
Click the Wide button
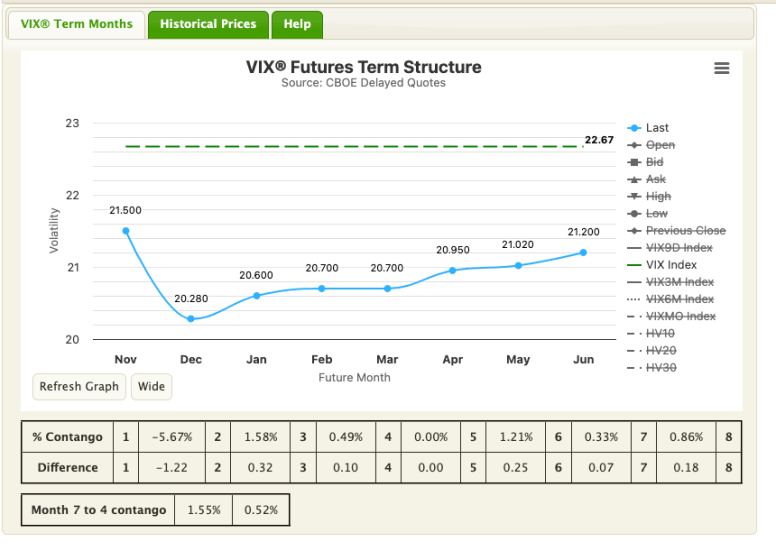151,386
